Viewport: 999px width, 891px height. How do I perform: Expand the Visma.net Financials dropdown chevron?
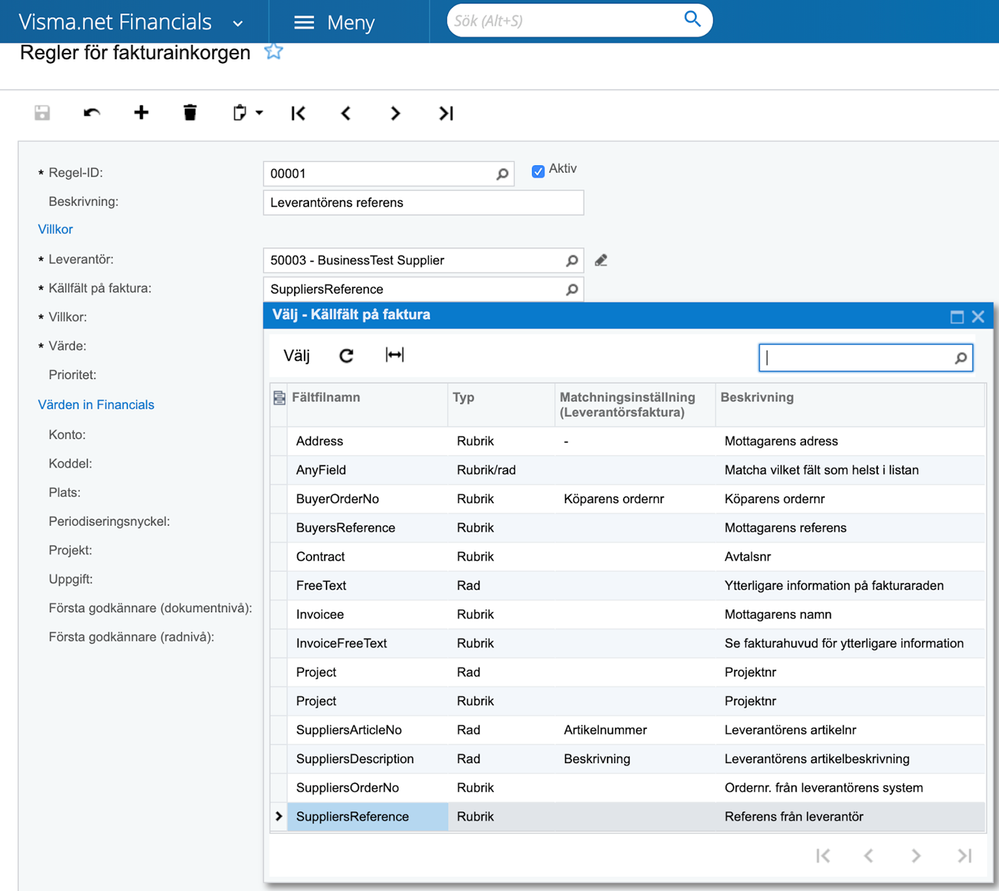[x=238, y=24]
